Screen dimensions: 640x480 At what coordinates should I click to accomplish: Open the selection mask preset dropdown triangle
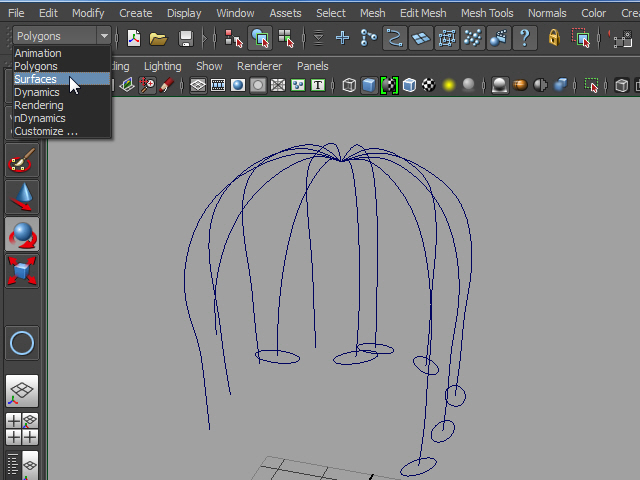coord(318,38)
